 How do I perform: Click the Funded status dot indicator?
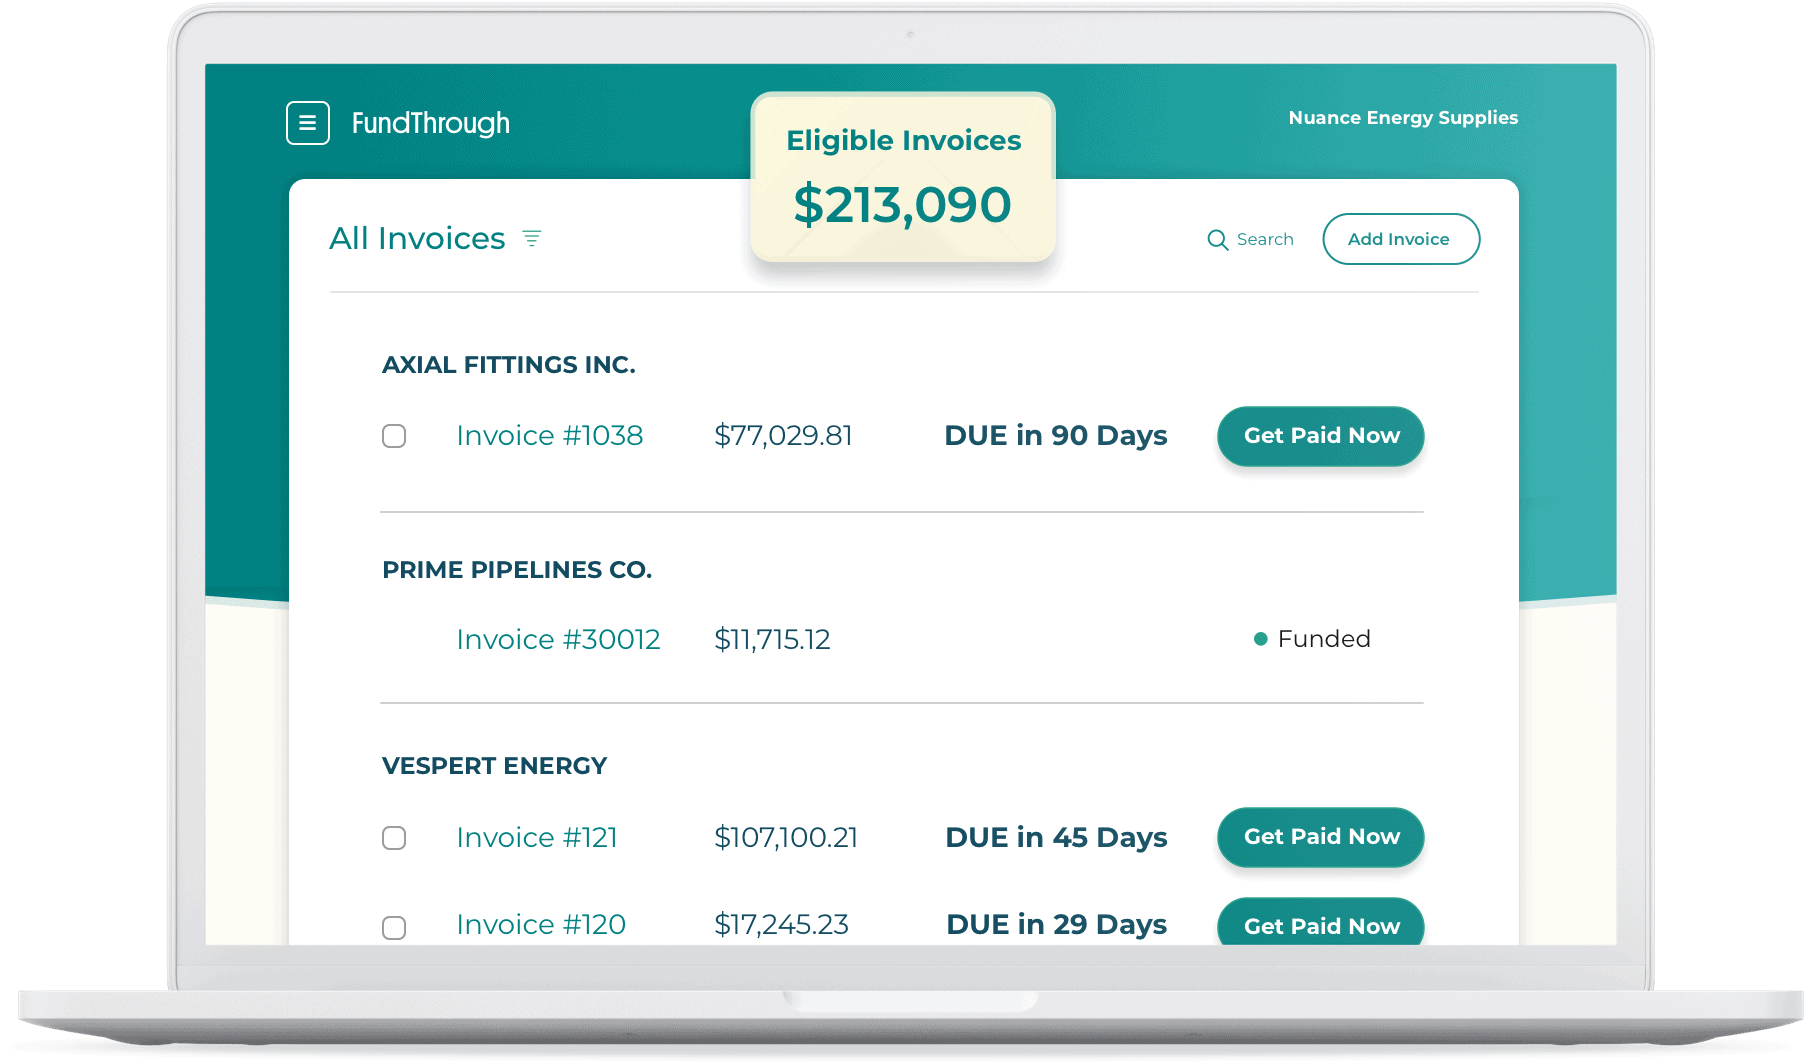pyautogui.click(x=1259, y=638)
